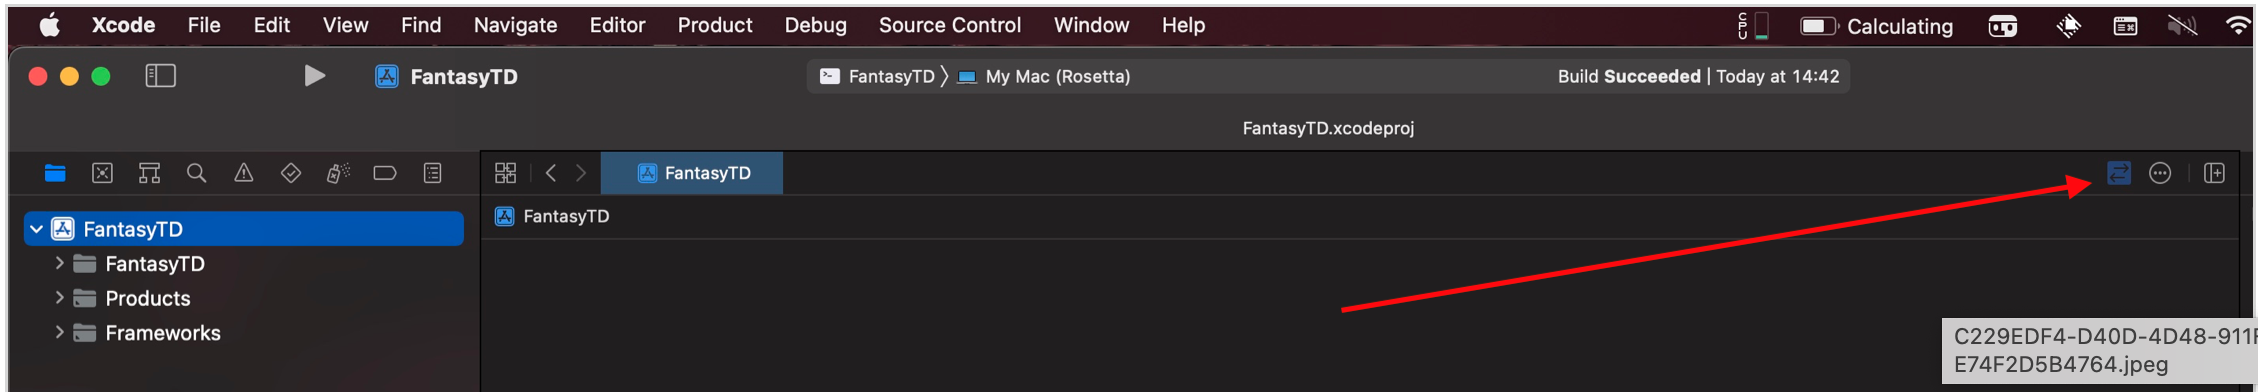
Task: Run the project with the play button
Action: pyautogui.click(x=314, y=76)
